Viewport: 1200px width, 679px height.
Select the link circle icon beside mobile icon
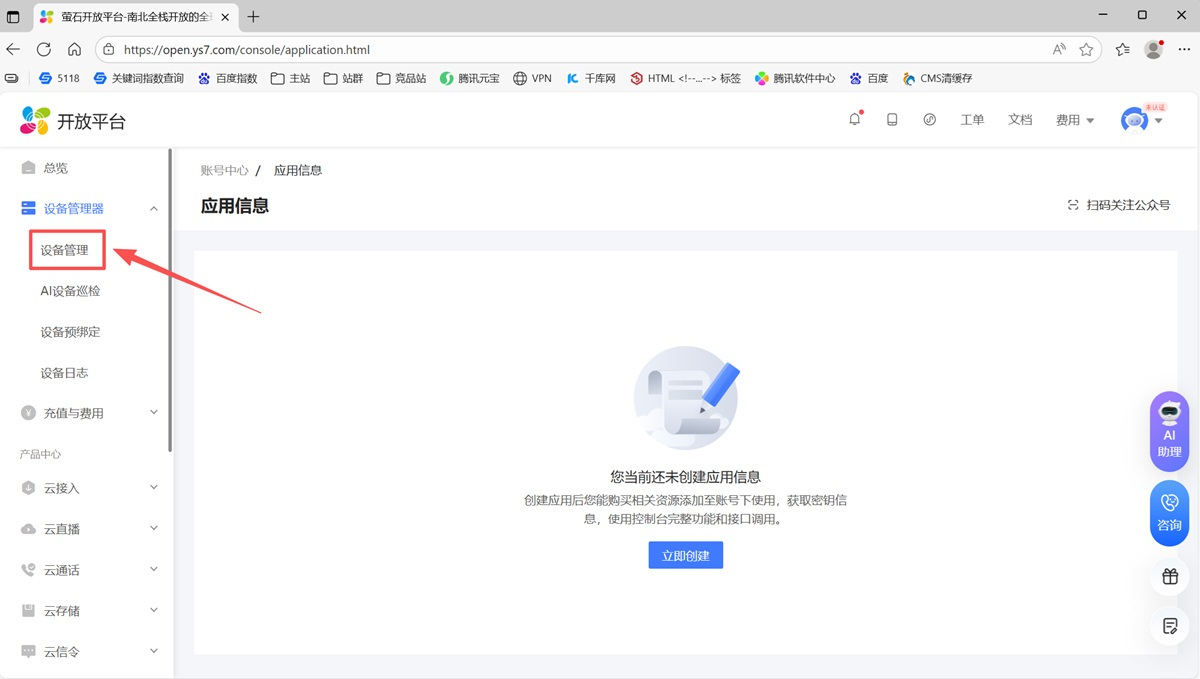(x=929, y=119)
